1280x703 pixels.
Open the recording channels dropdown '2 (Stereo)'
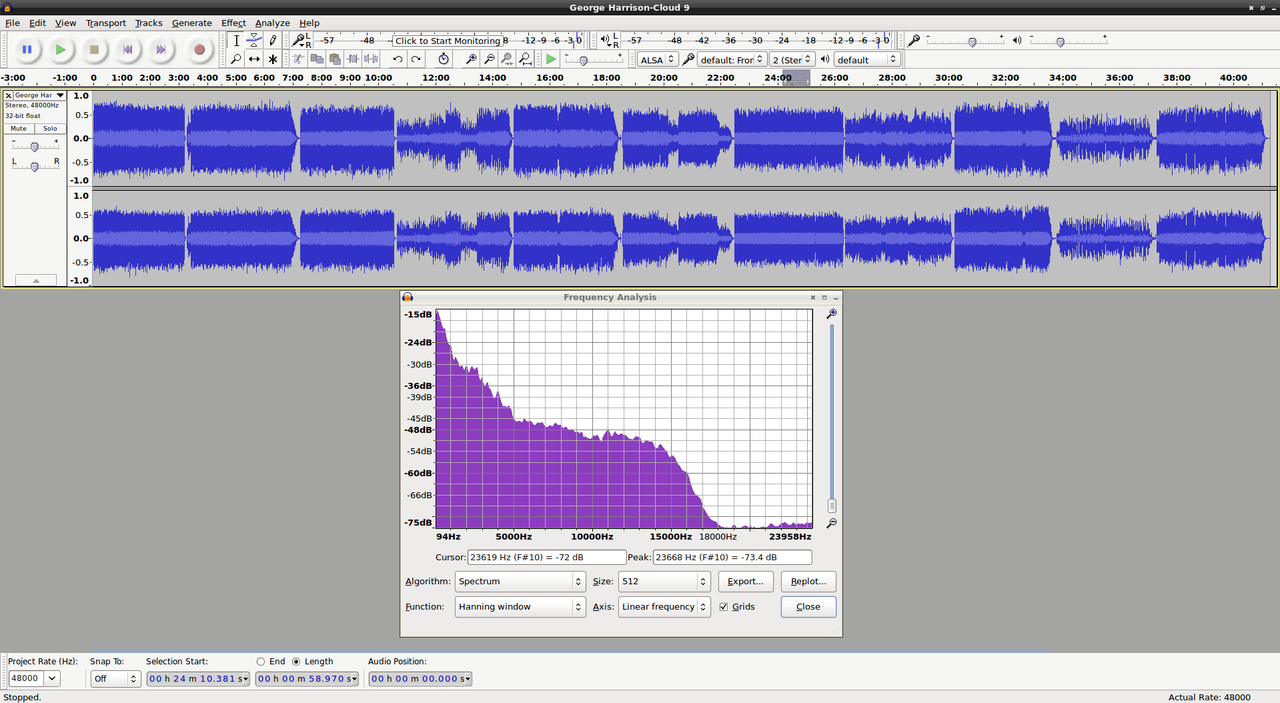(793, 59)
